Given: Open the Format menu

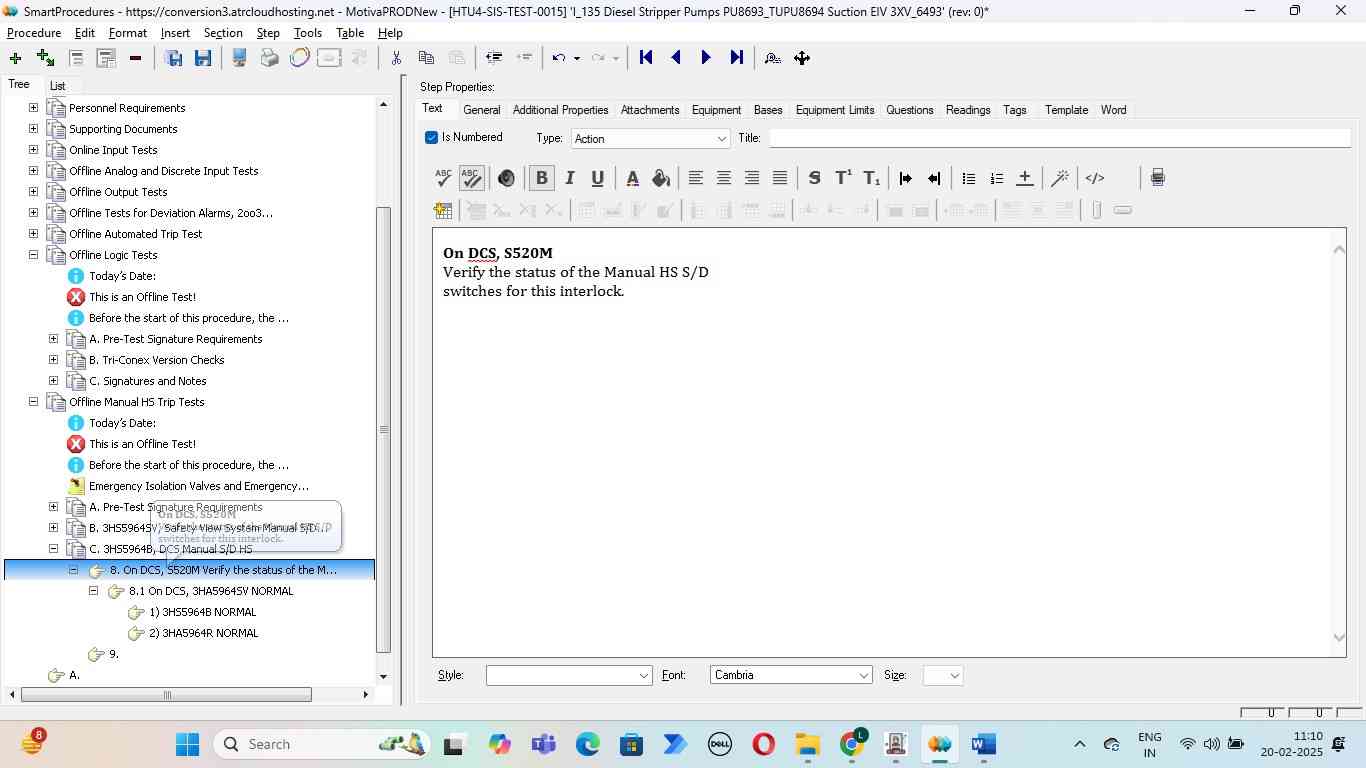Looking at the screenshot, I should 128,33.
